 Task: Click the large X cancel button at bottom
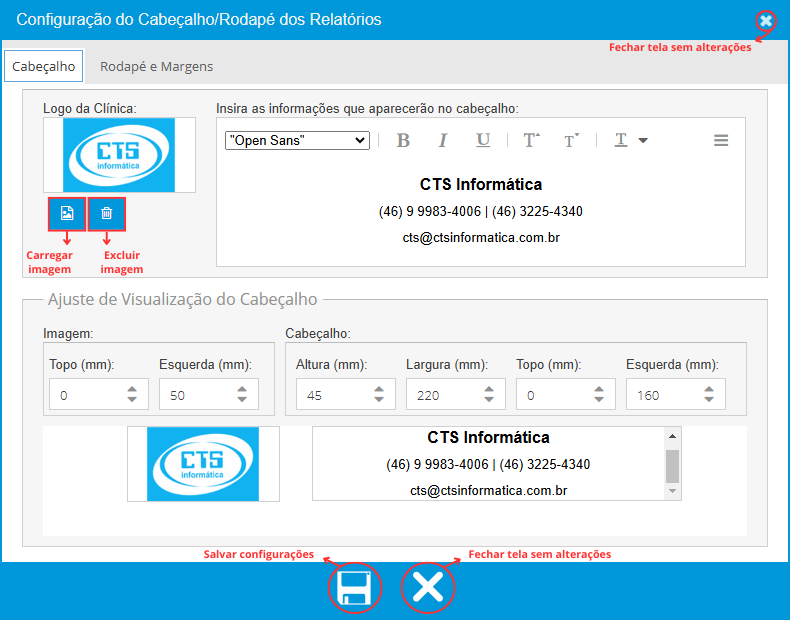click(428, 587)
